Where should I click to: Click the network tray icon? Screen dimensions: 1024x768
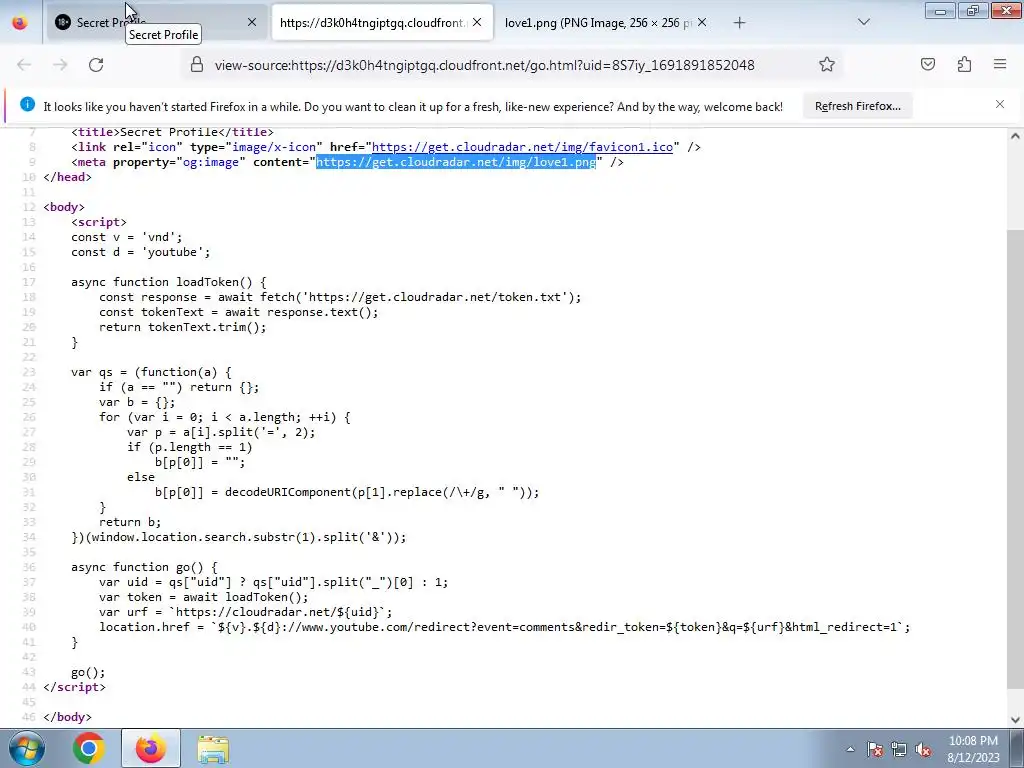899,749
